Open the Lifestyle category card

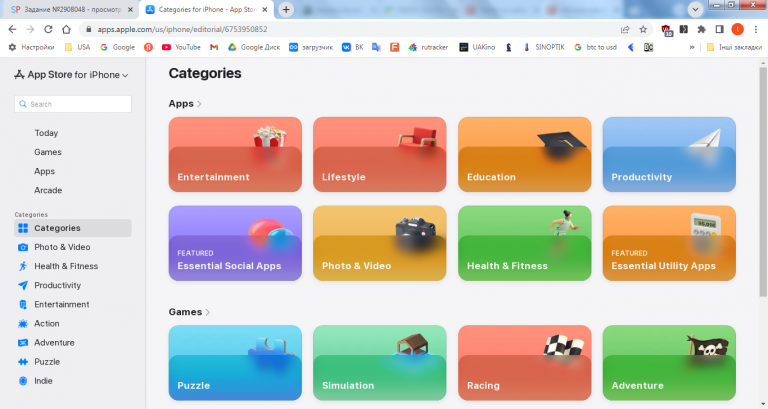380,154
